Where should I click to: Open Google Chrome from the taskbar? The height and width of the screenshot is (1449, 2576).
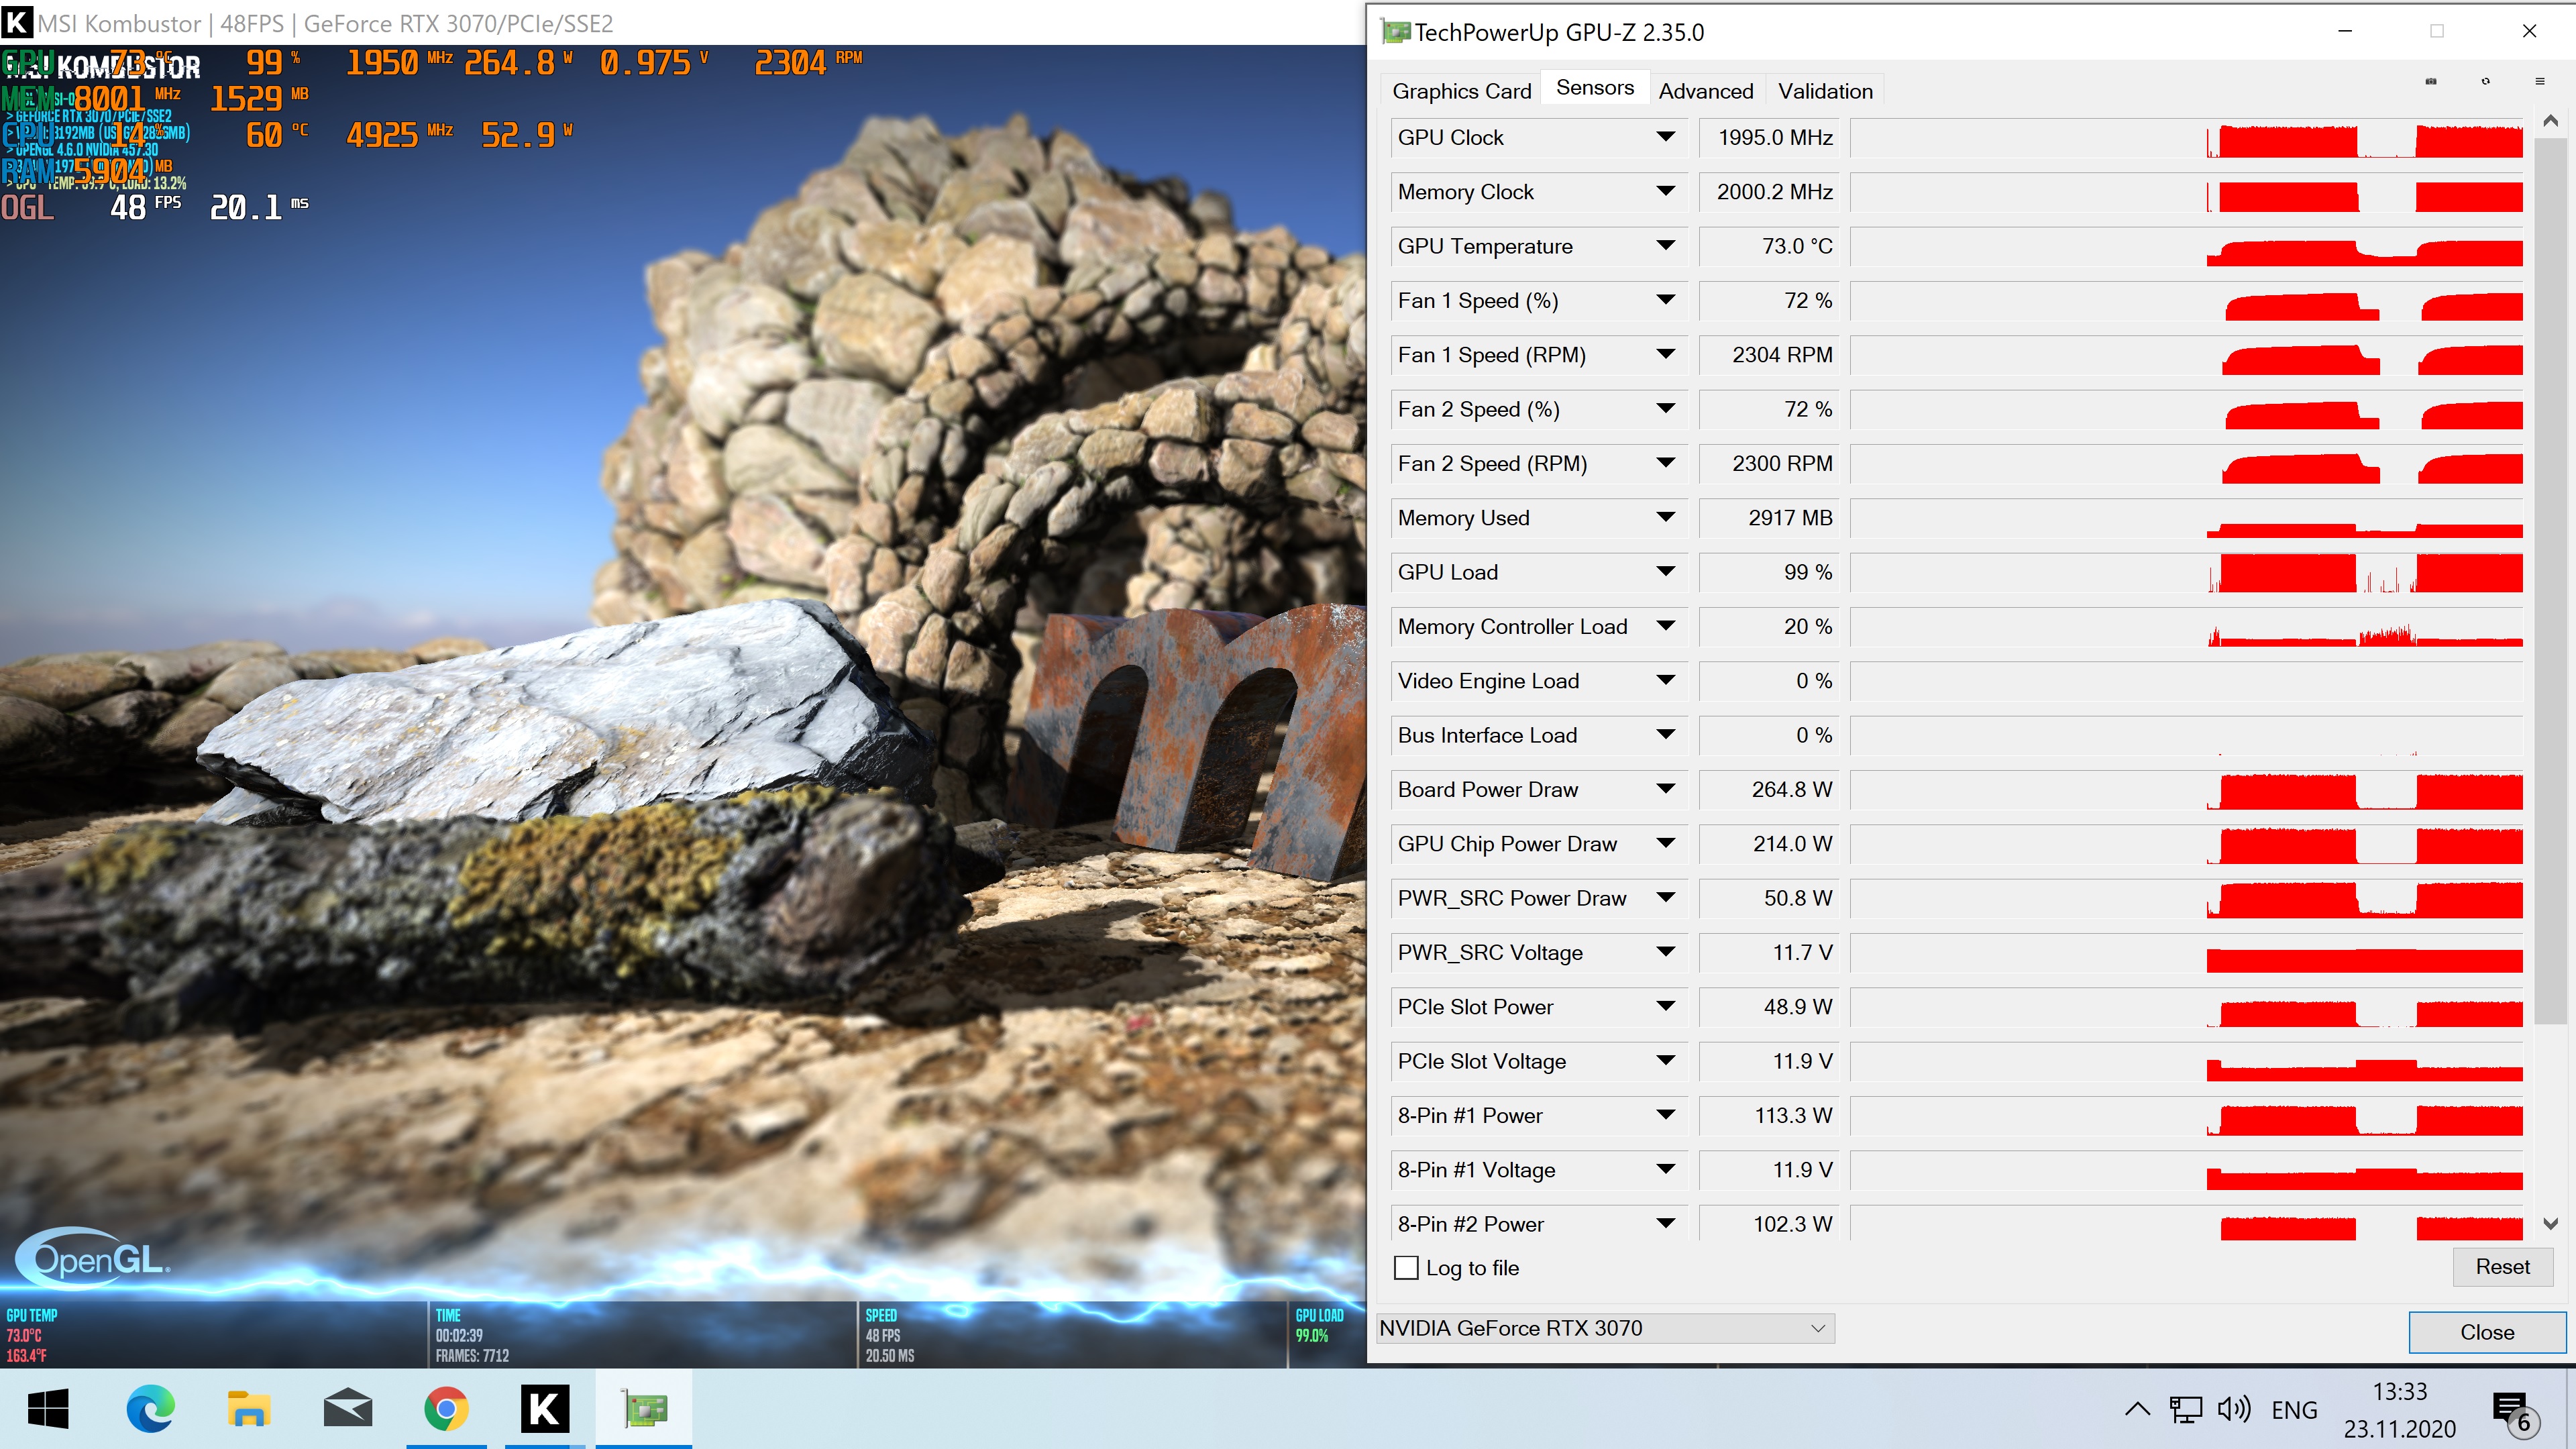446,1409
